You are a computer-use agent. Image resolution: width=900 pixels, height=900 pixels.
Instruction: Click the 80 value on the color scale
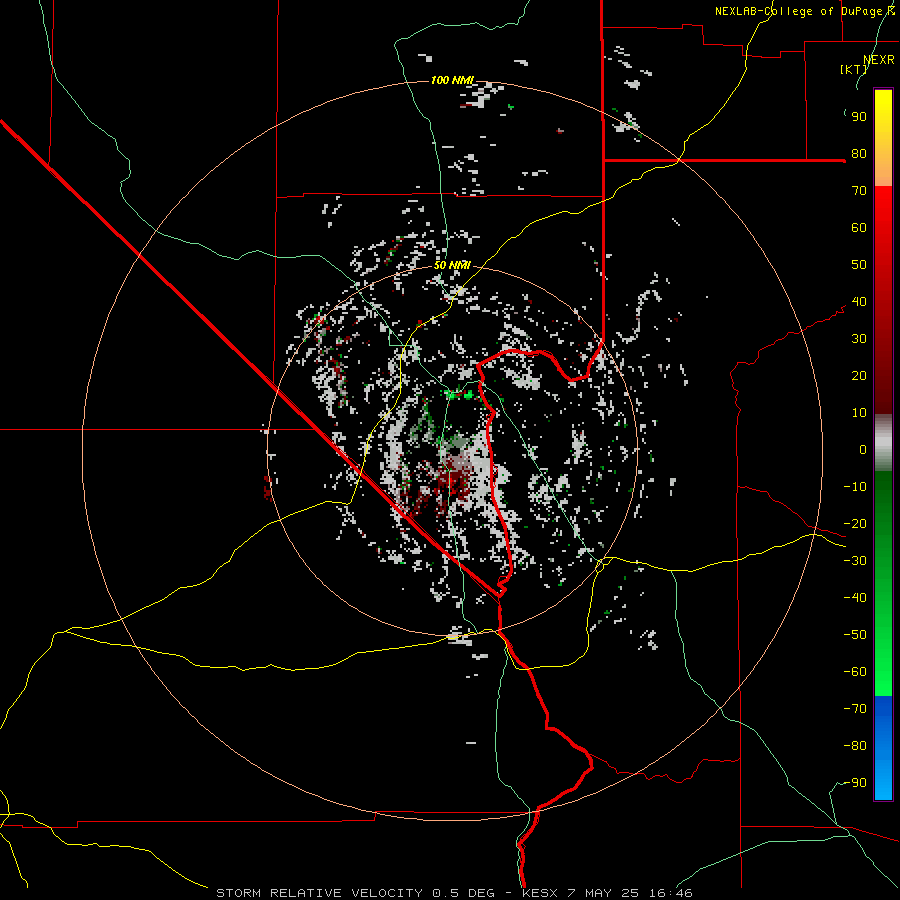(859, 154)
